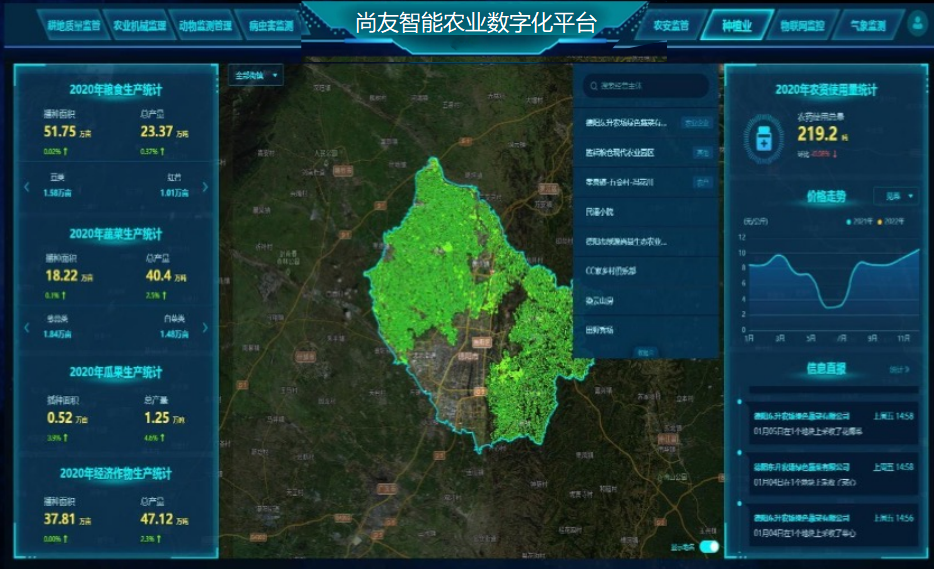The height and width of the screenshot is (569, 934).
Task: Click the fruit total output value 1.25
Action: coord(157,418)
